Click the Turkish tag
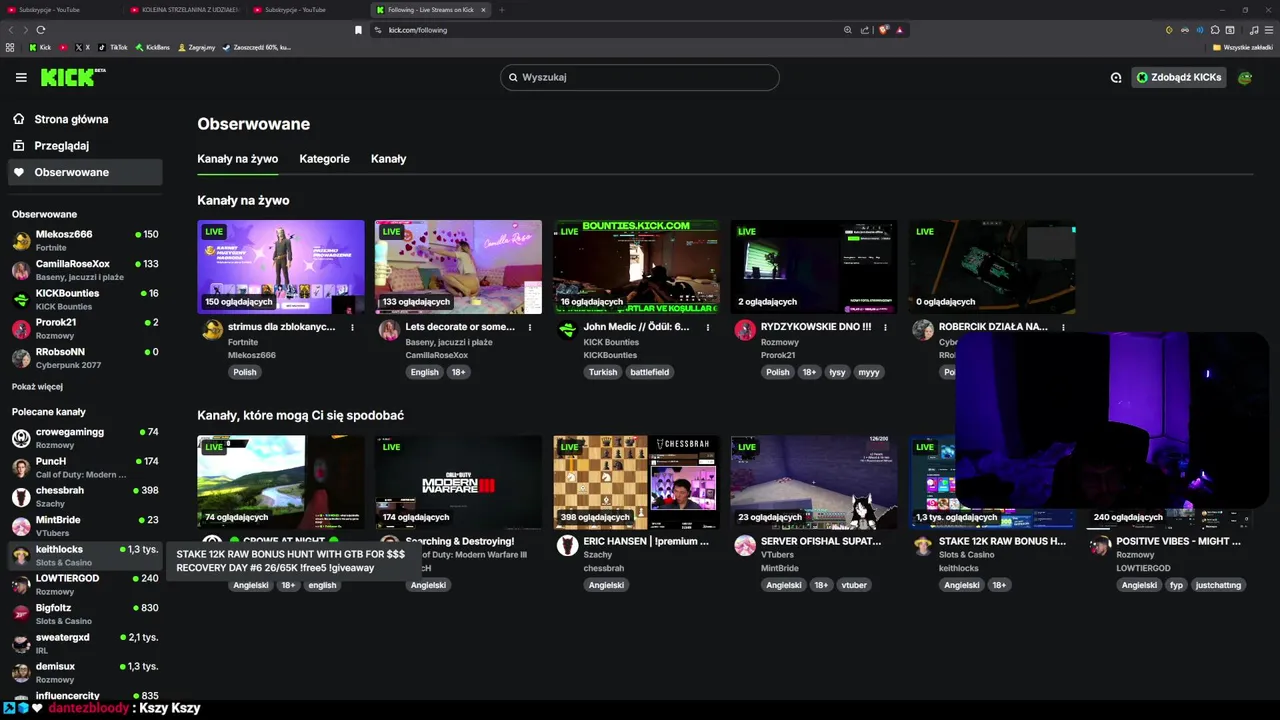The width and height of the screenshot is (1280, 720). click(x=603, y=372)
